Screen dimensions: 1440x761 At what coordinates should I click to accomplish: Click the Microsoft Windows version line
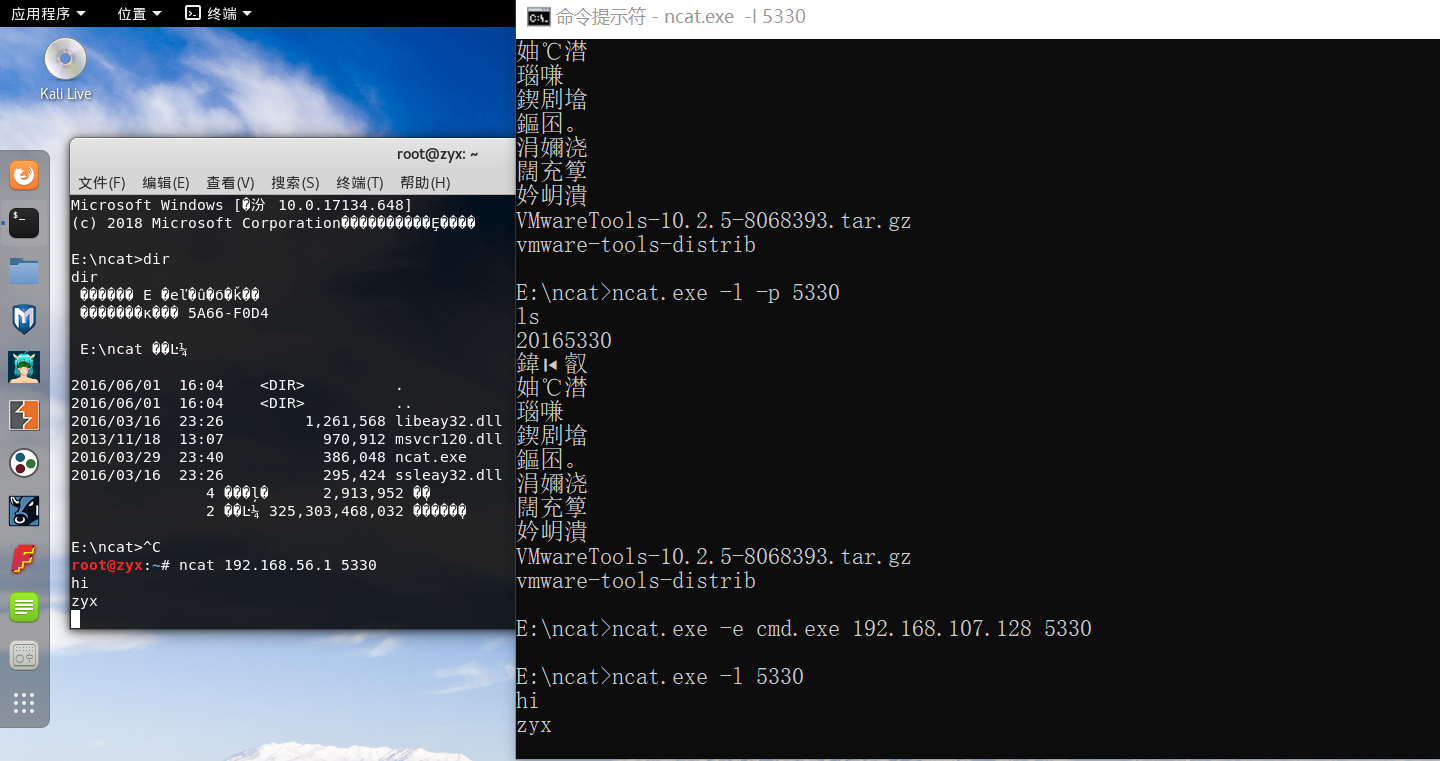pos(241,205)
